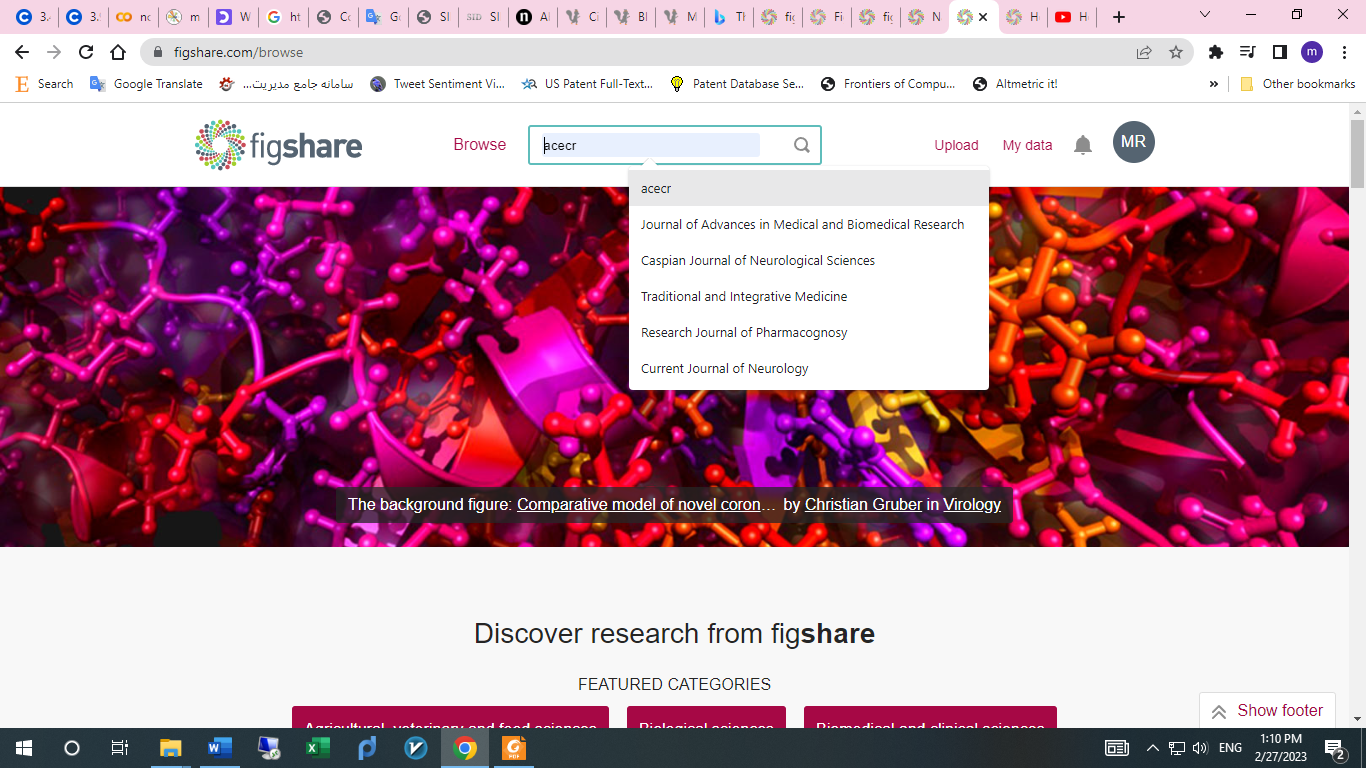
Task: Open the Chrome three-dot menu
Action: [1344, 52]
